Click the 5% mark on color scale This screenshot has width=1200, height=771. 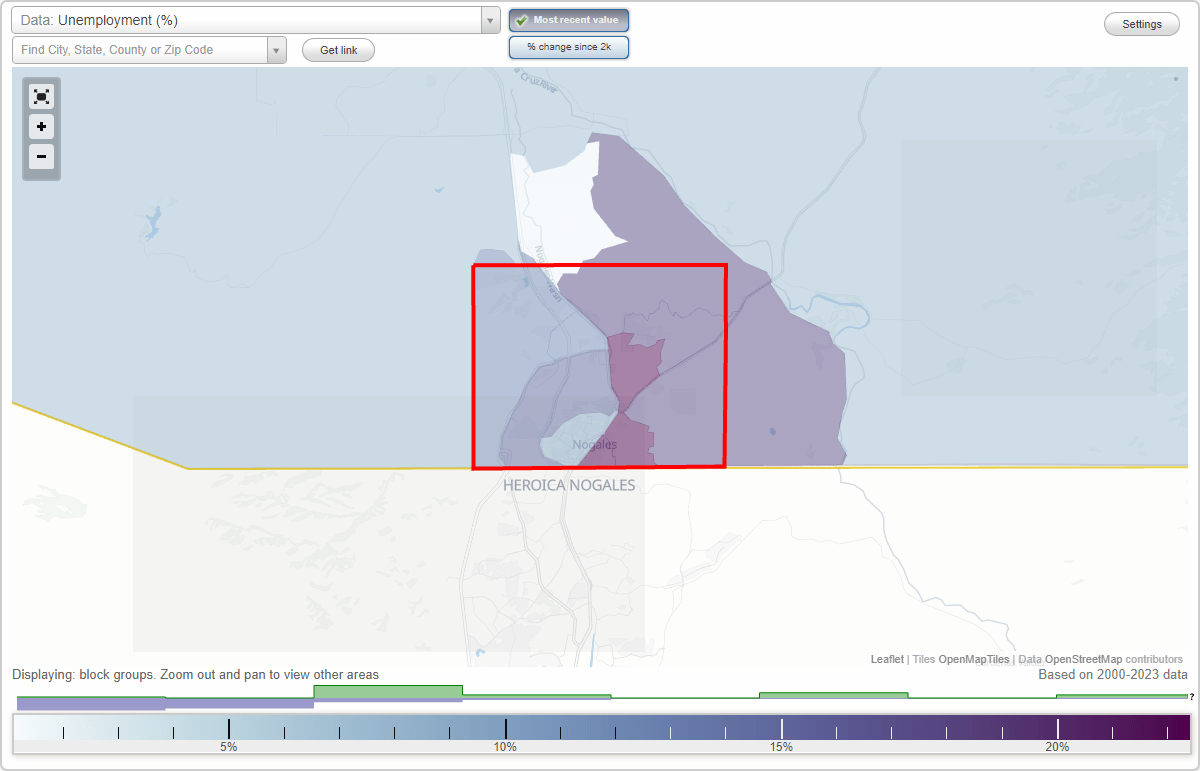point(229,747)
